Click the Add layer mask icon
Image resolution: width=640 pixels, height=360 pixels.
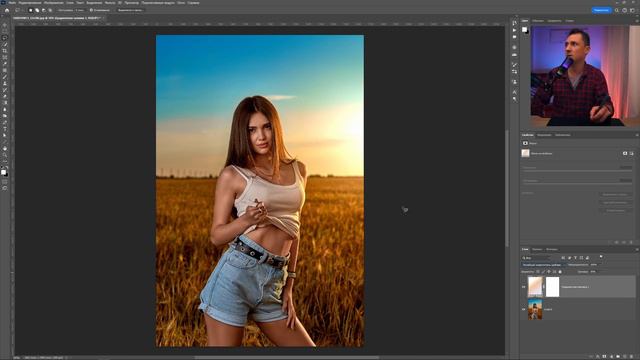pyautogui.click(x=604, y=356)
